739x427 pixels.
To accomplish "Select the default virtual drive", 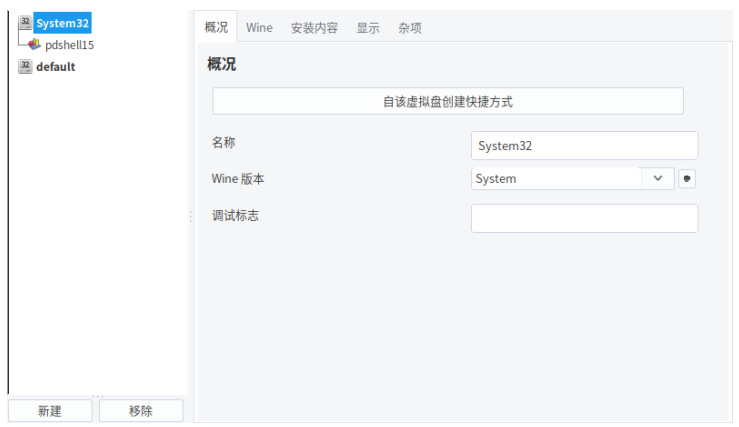I will click(56, 66).
